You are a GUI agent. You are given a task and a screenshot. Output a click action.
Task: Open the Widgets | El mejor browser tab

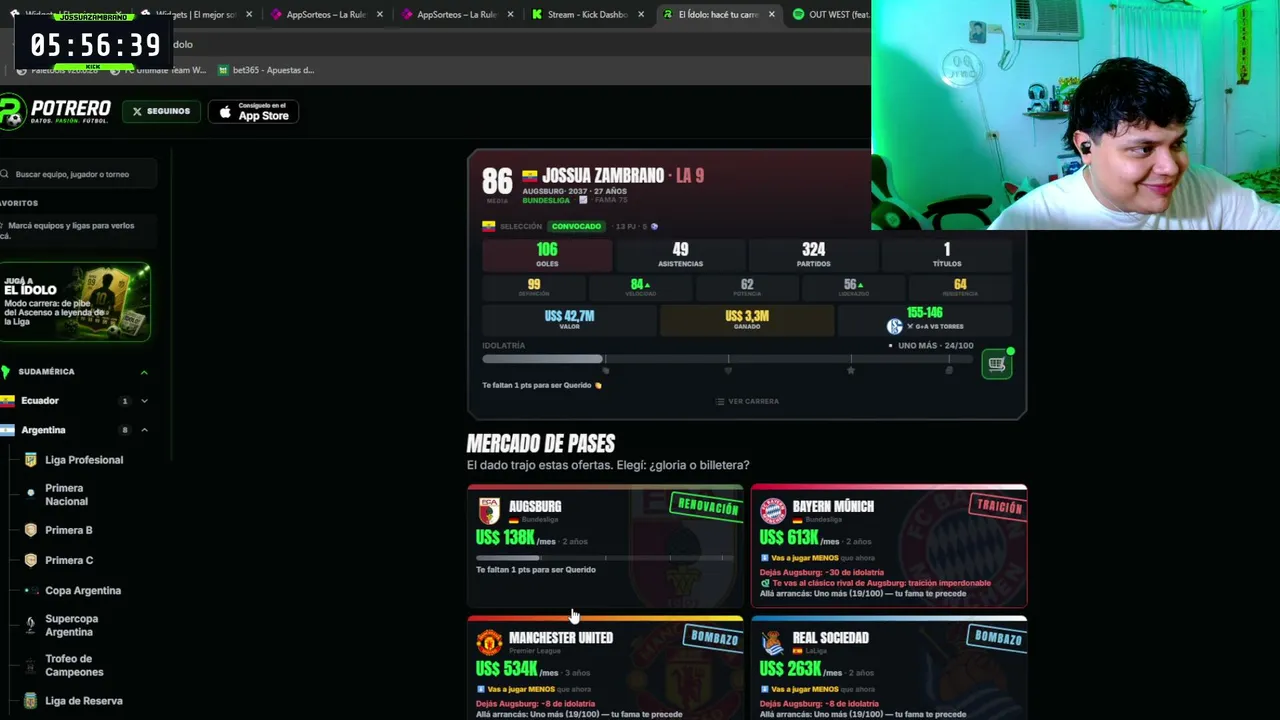click(196, 15)
